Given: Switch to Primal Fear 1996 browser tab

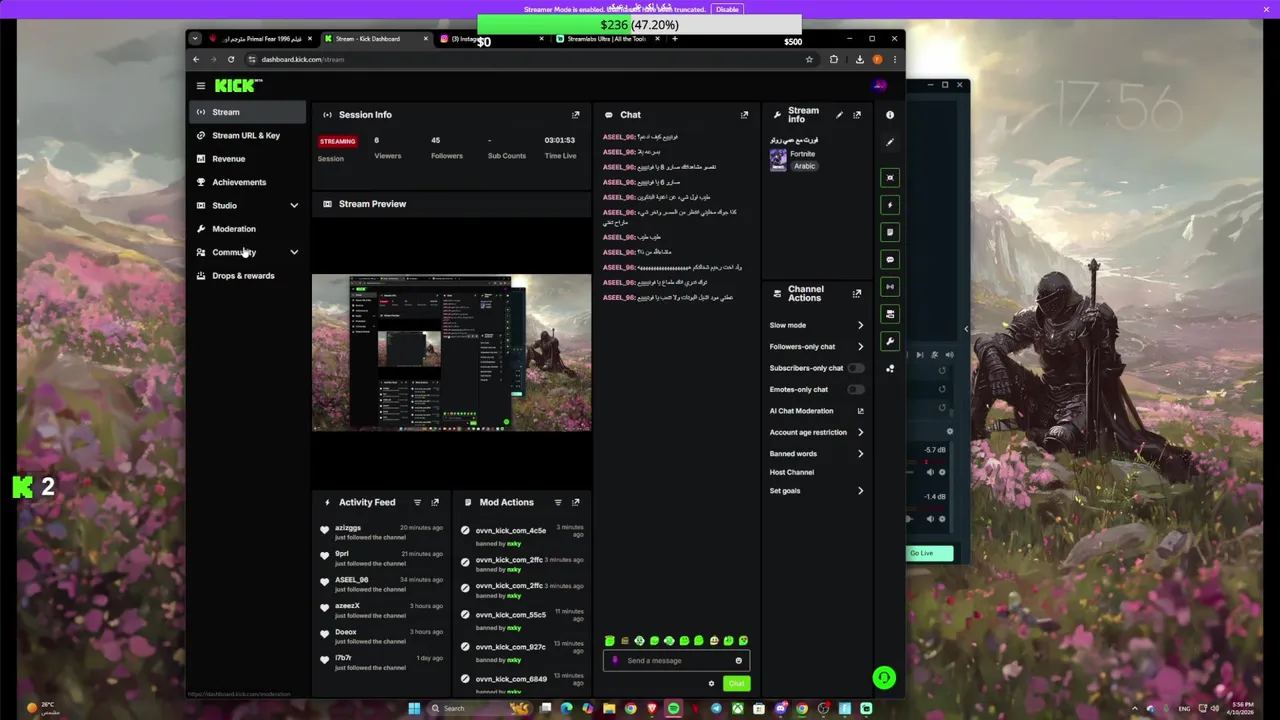Looking at the screenshot, I should pos(260,39).
